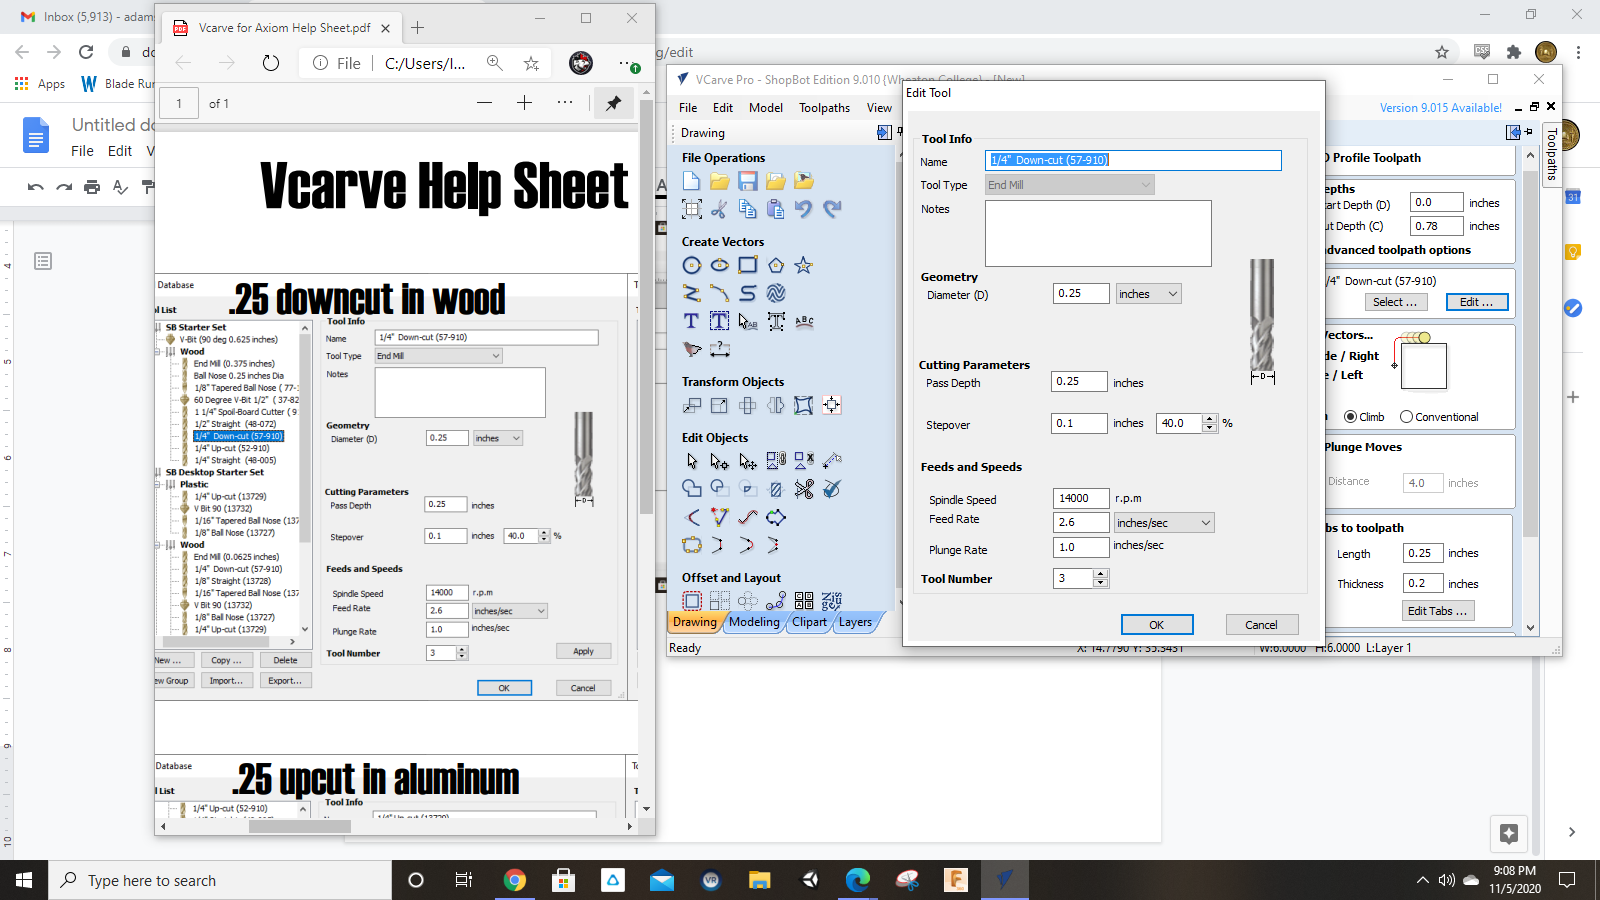Choose the Draw Arc tool
Viewport: 1600px width, 900px height.
(719, 293)
